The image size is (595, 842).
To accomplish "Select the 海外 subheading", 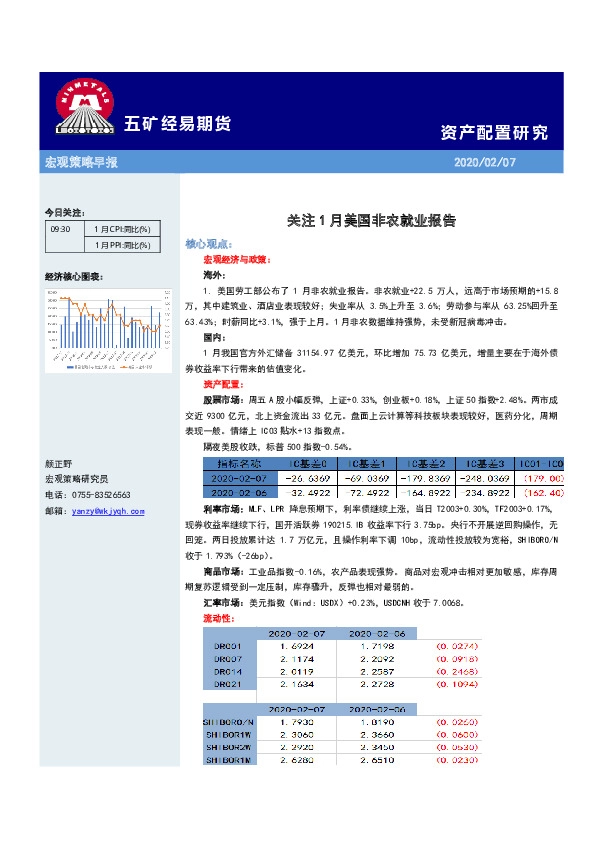I will (214, 275).
